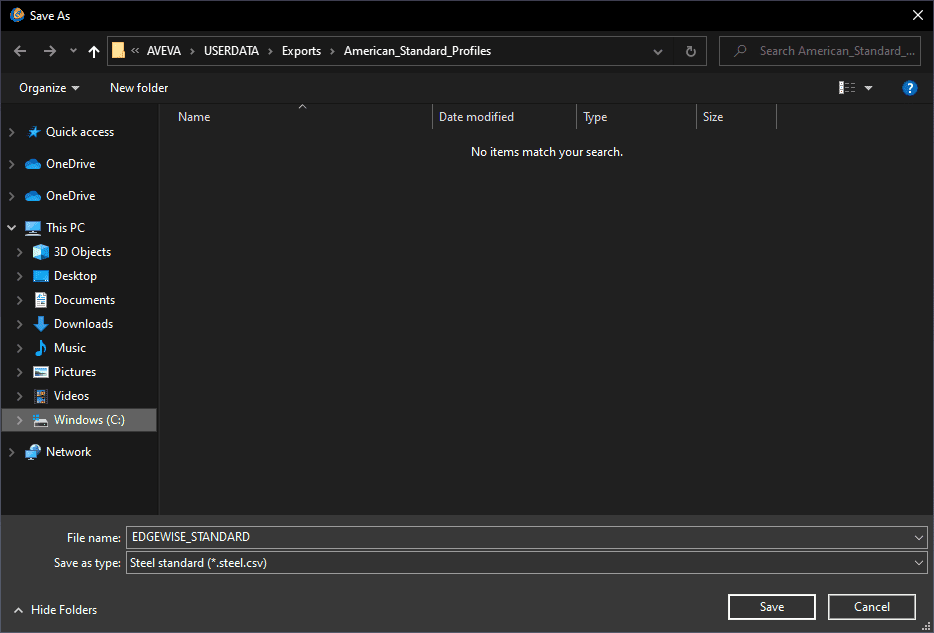Open recent locations dropdown arrow
This screenshot has width=934, height=633.
pos(73,51)
